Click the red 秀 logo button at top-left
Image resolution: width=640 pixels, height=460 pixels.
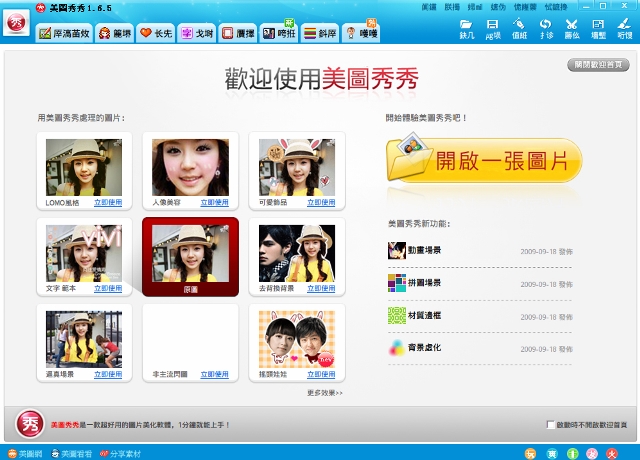point(16,23)
